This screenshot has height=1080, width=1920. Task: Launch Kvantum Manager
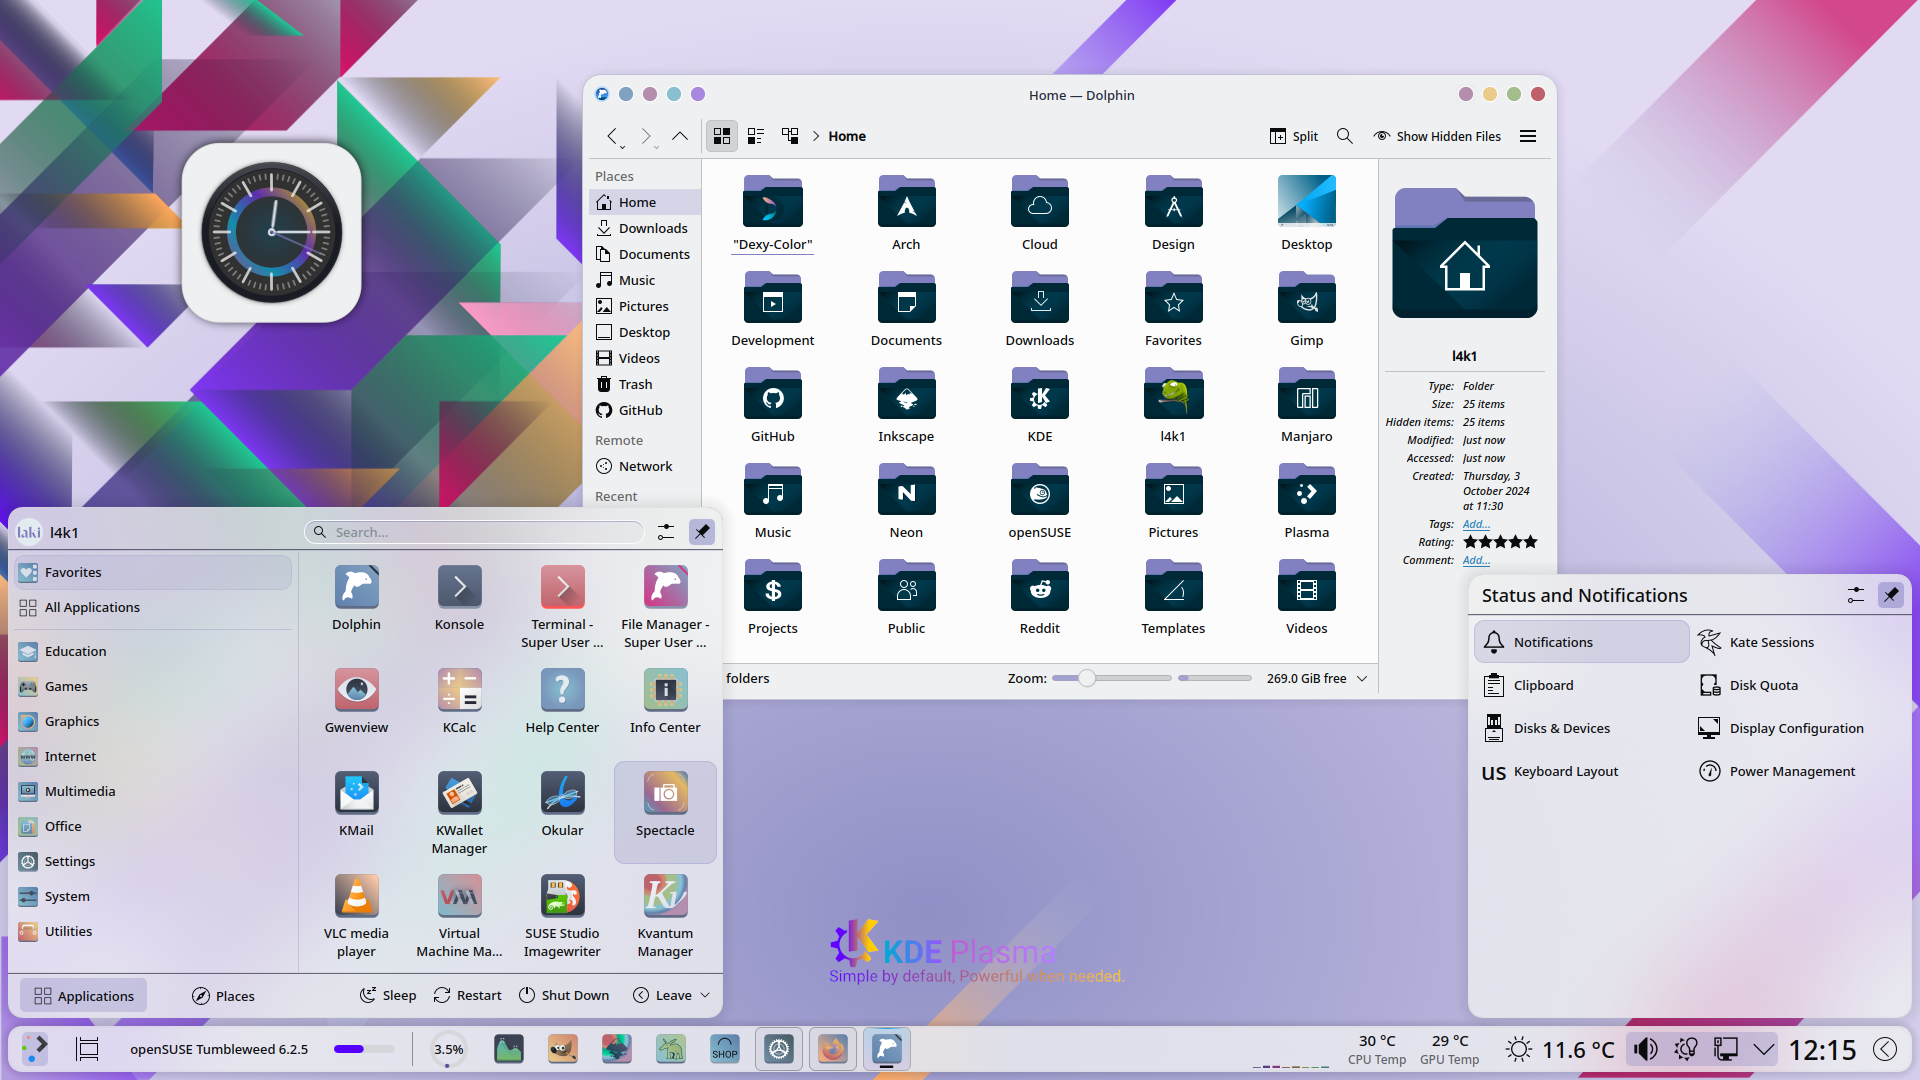pos(665,916)
